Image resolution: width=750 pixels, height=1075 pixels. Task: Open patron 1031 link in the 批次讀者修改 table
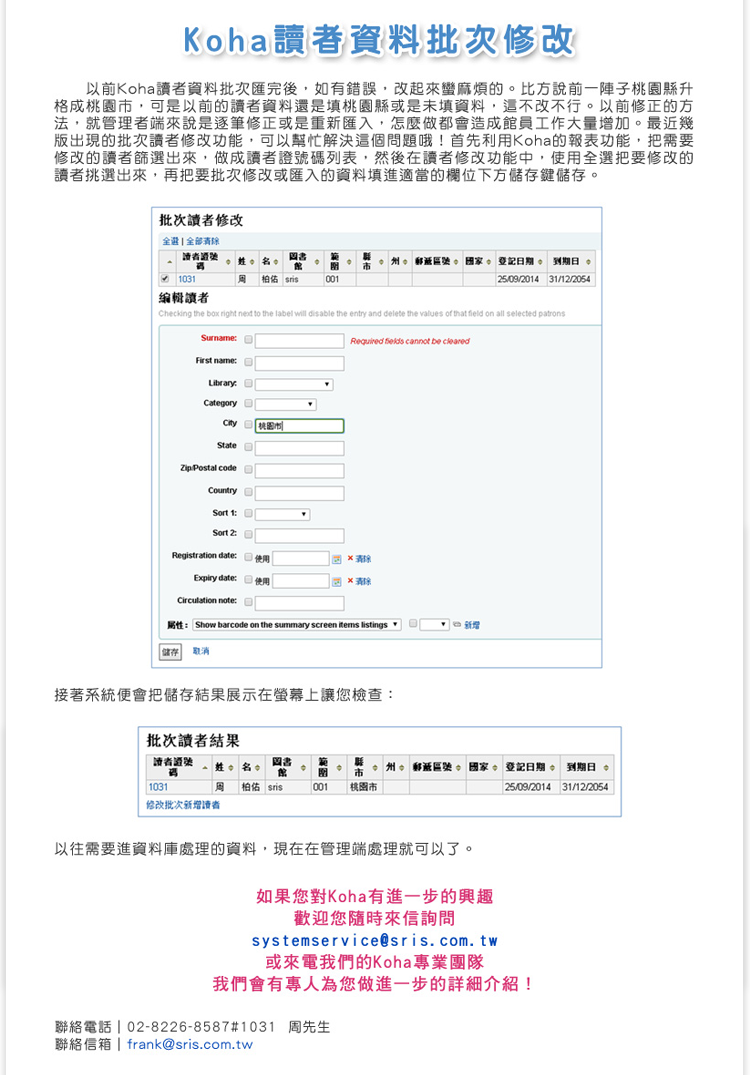(x=186, y=279)
